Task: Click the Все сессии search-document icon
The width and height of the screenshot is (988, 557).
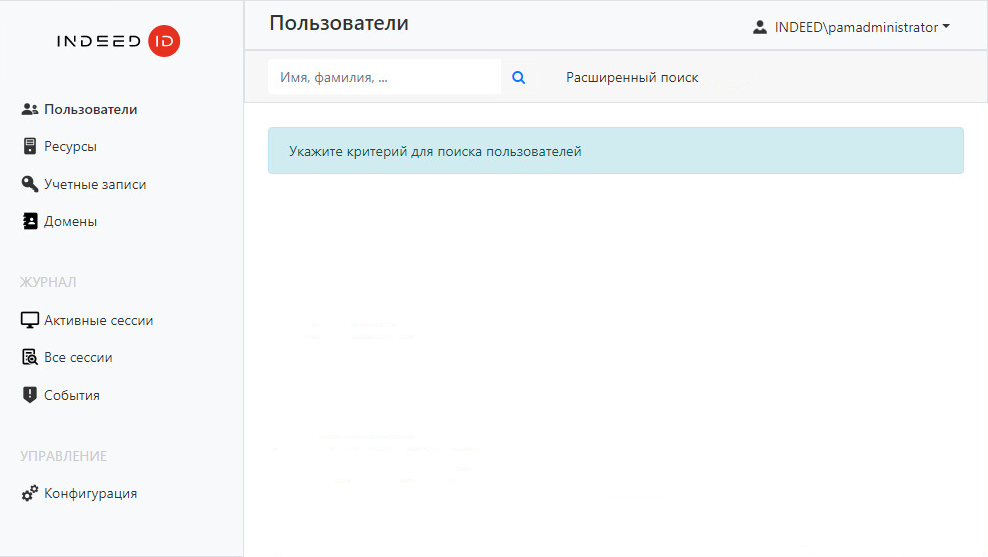Action: 29,357
